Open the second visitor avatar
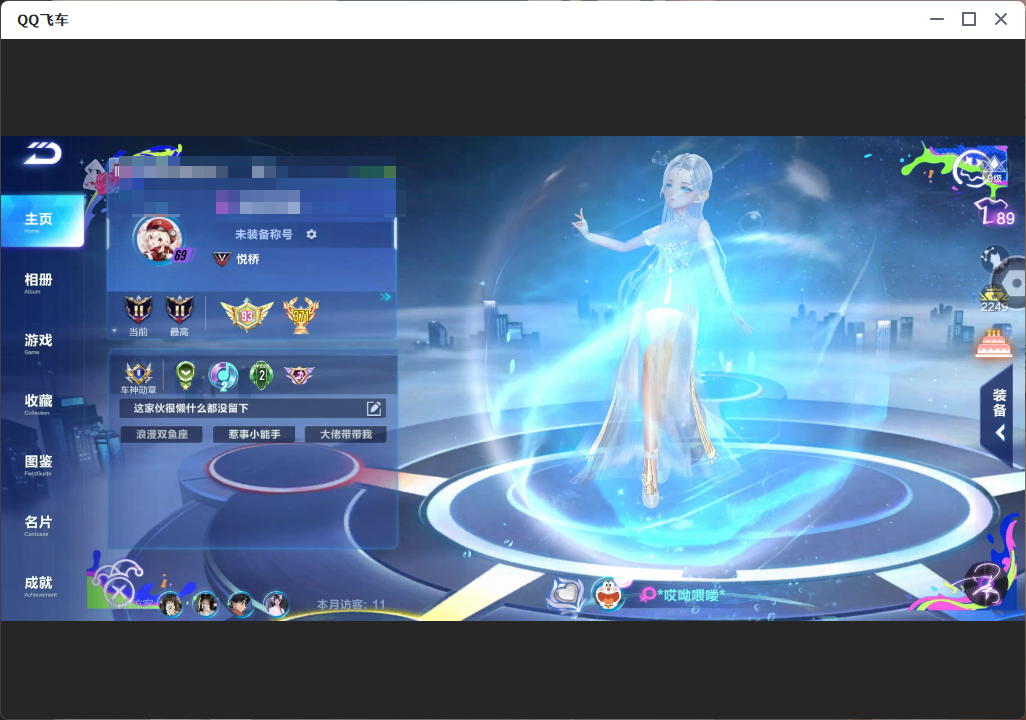The width and height of the screenshot is (1026, 720). tap(205, 604)
